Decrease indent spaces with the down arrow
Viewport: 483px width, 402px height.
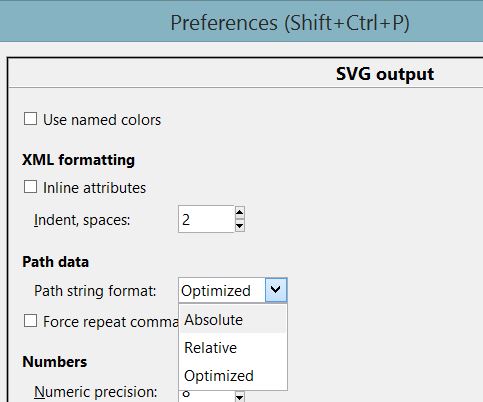pyautogui.click(x=239, y=226)
